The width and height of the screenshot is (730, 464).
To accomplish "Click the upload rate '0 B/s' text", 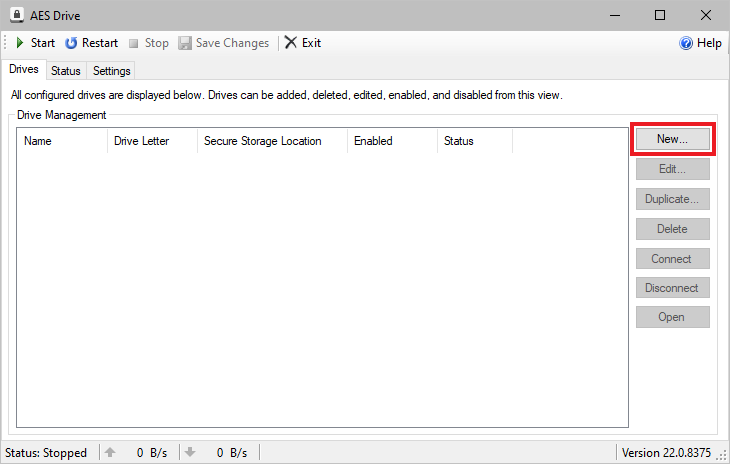I will point(152,453).
